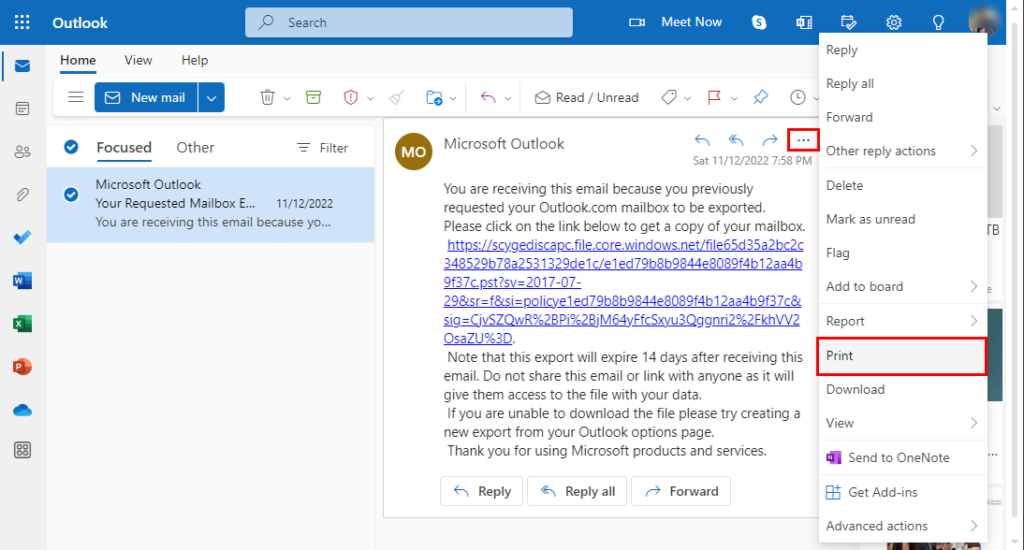Expand the Advanced actions submenu
This screenshot has width=1024, height=550.
click(x=901, y=526)
